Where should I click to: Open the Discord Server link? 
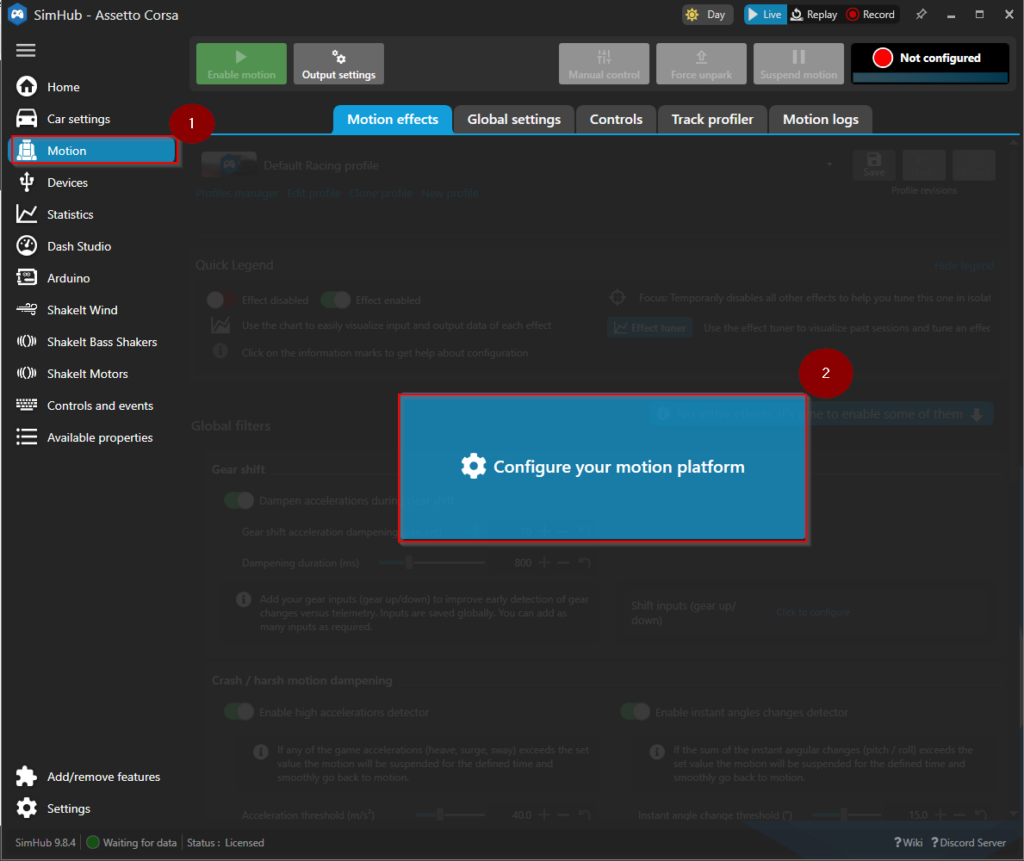coord(968,843)
